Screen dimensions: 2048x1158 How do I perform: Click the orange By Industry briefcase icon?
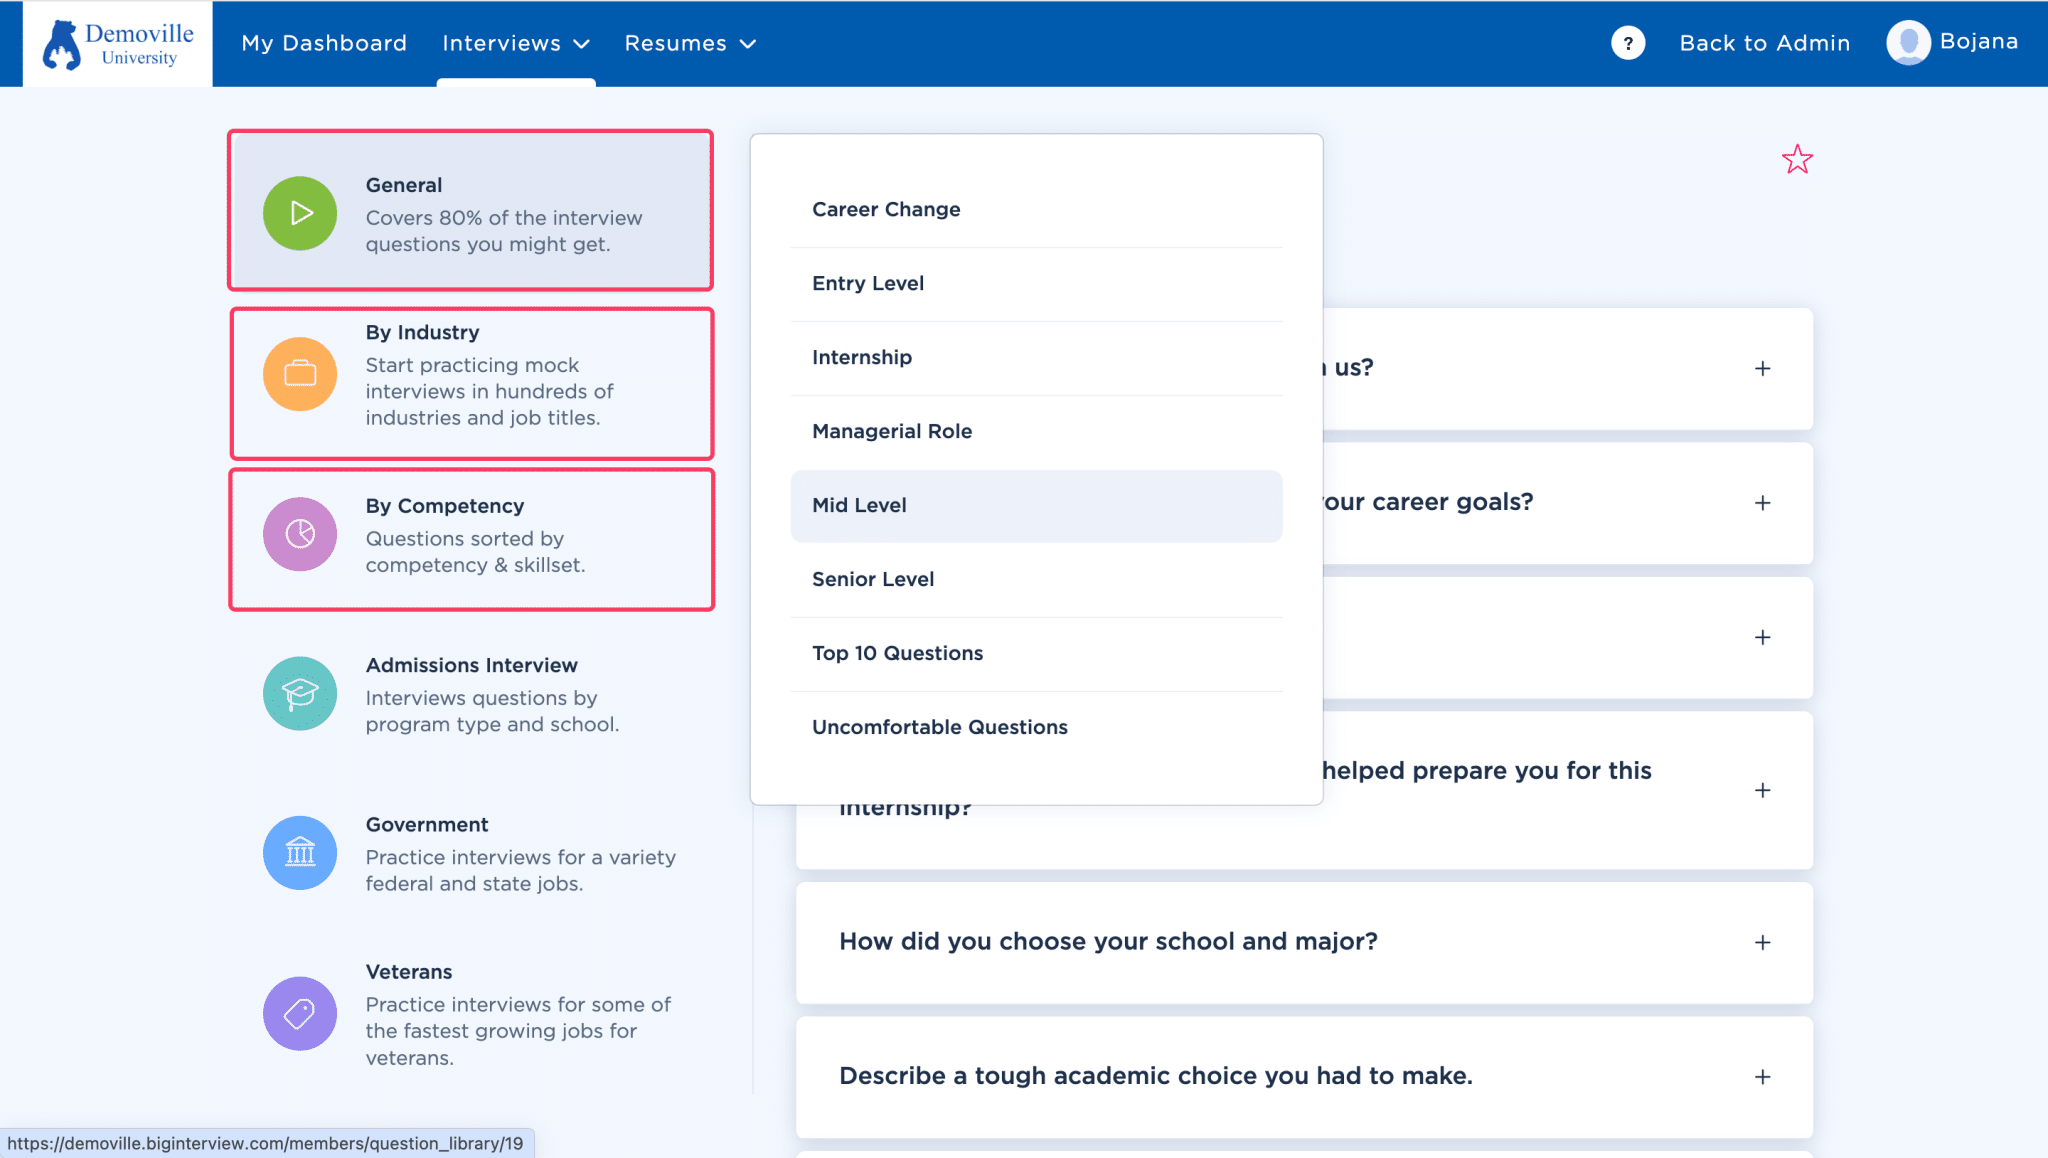[x=299, y=374]
